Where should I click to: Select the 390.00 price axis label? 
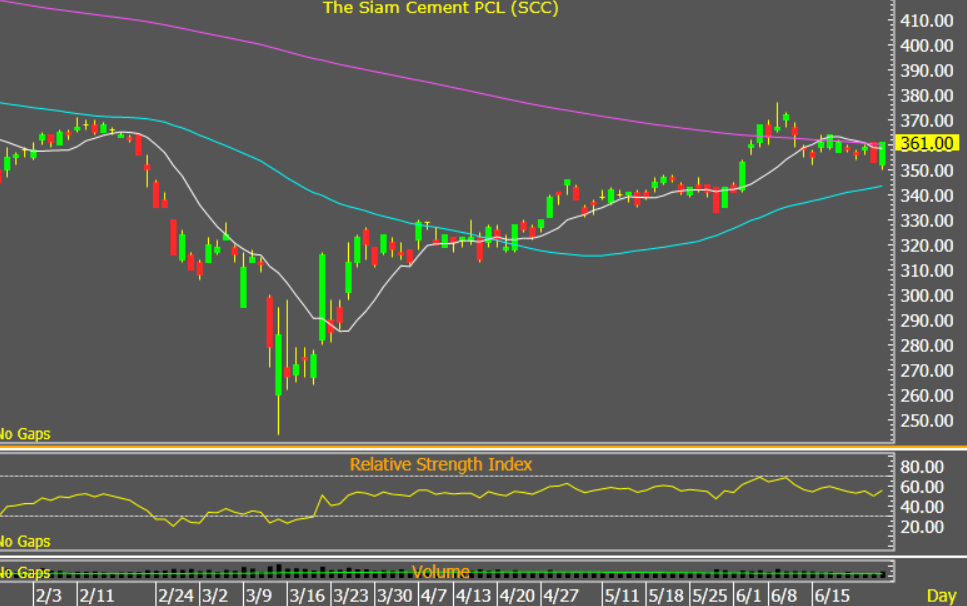click(927, 71)
